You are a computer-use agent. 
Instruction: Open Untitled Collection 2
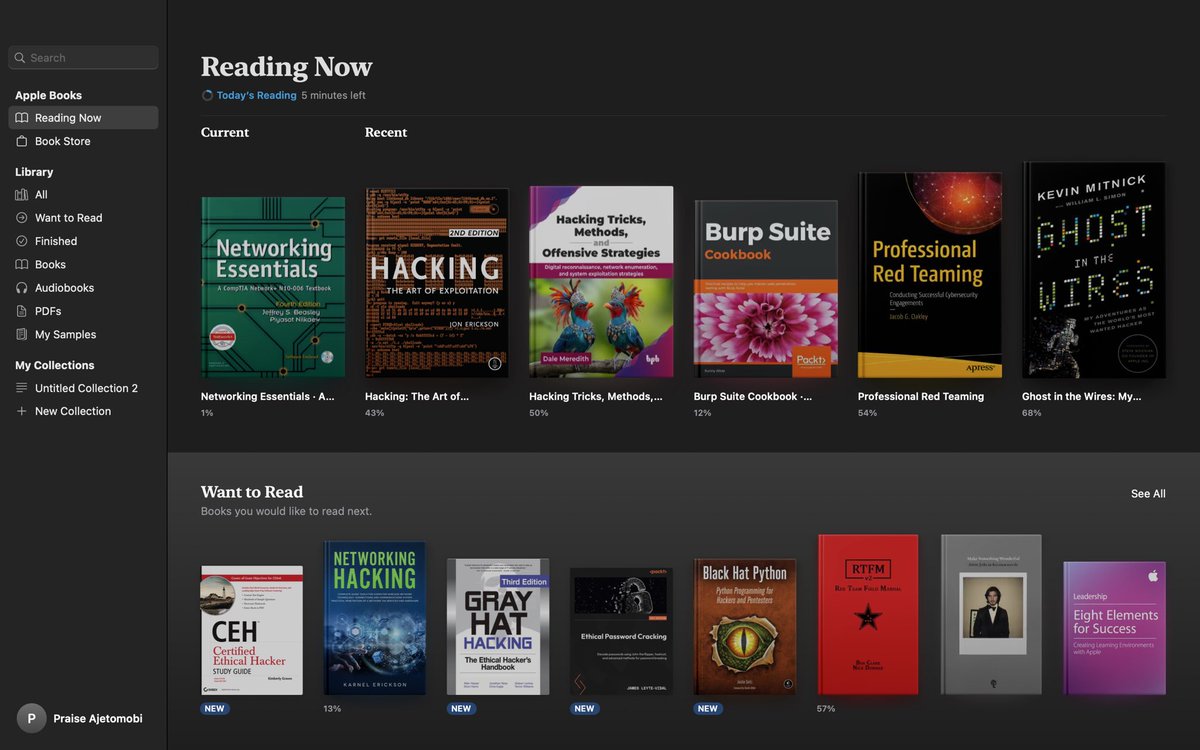pos(83,388)
